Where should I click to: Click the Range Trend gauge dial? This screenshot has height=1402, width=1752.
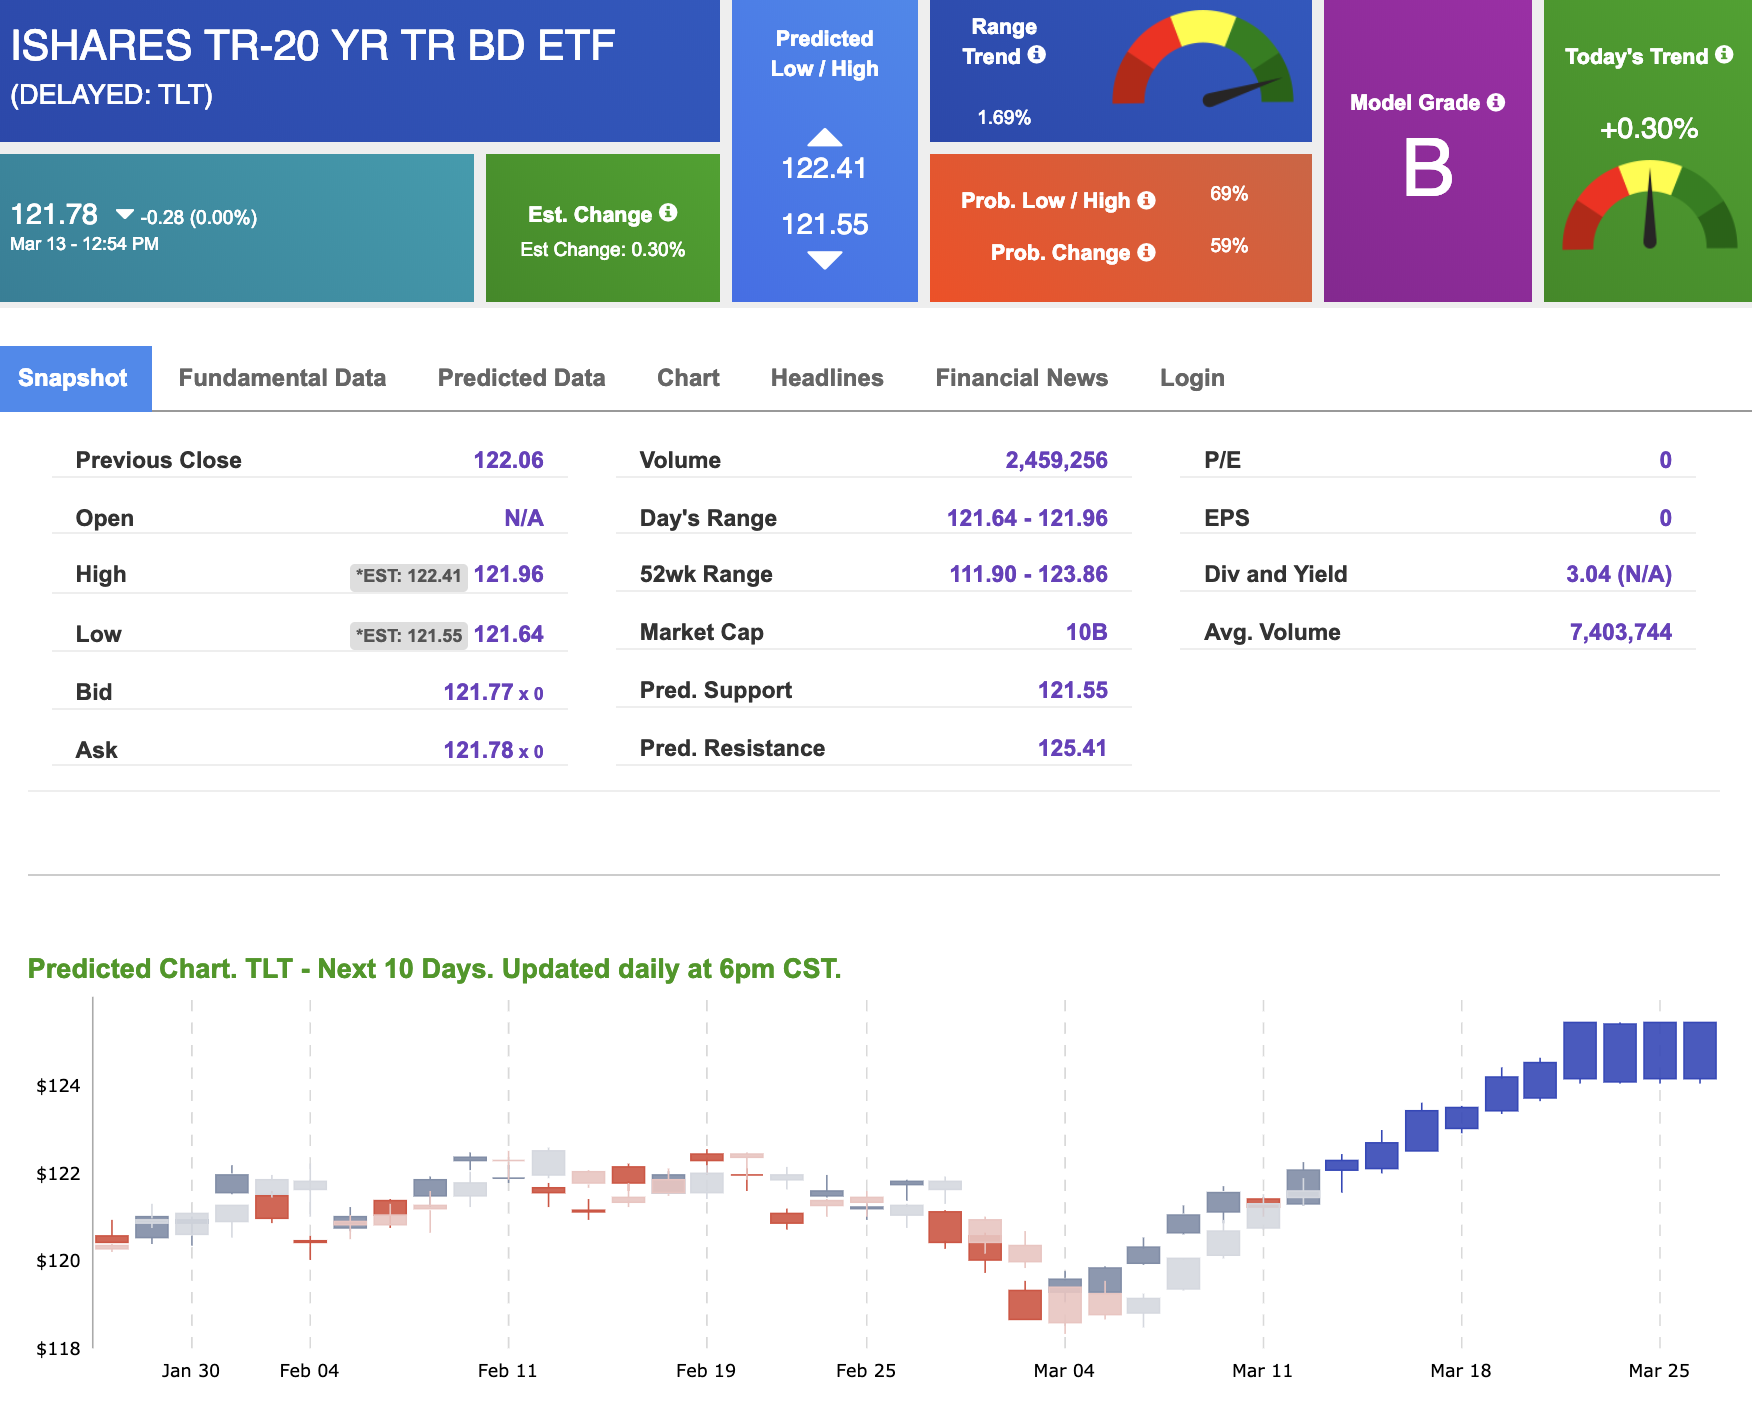(x=1203, y=58)
